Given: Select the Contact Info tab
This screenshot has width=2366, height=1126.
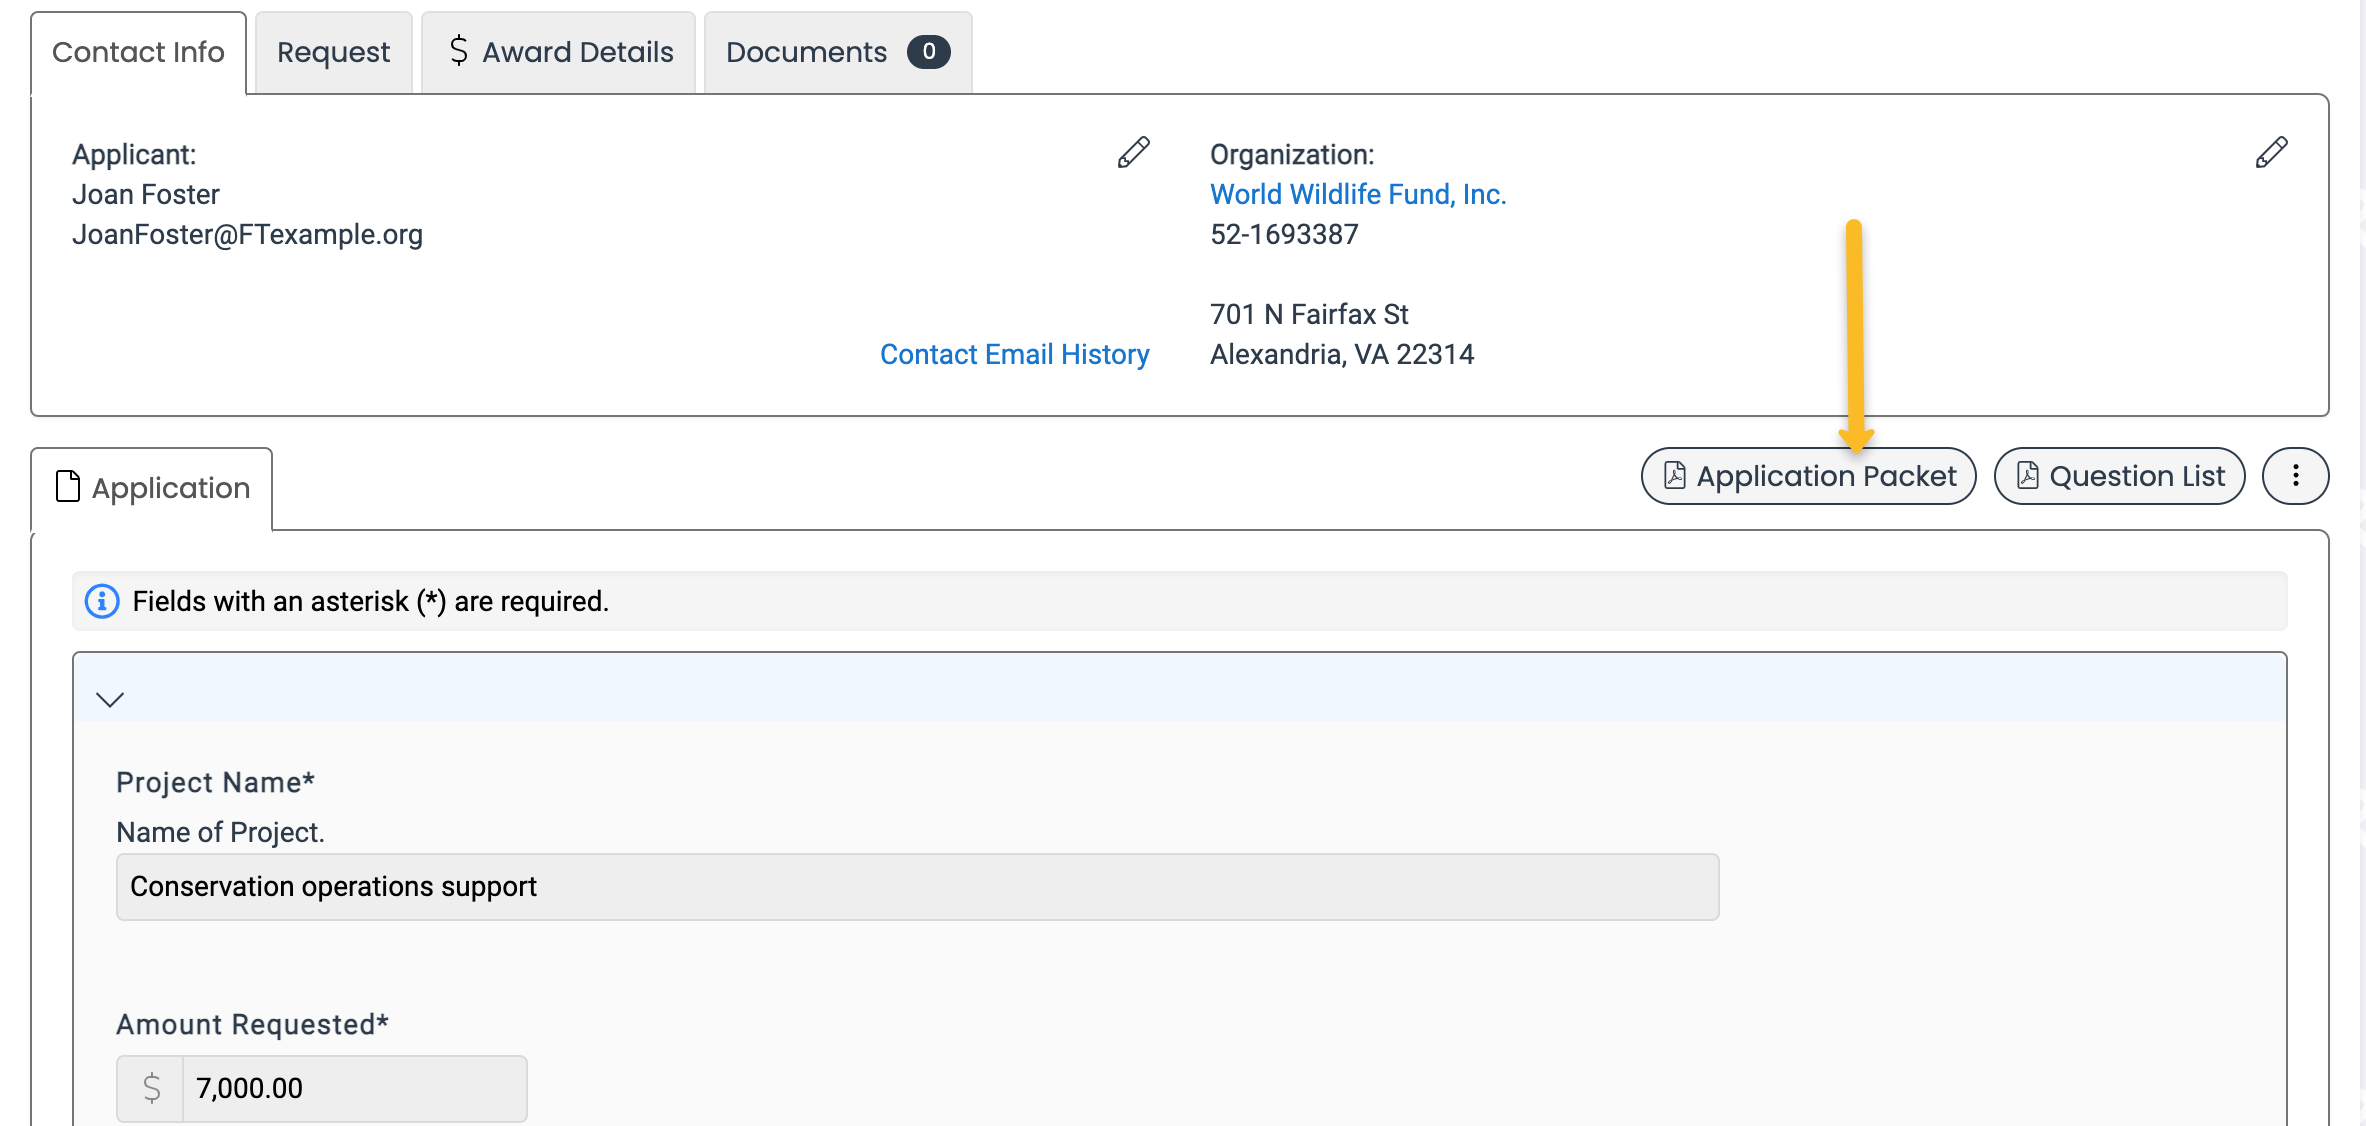Looking at the screenshot, I should coord(138,52).
